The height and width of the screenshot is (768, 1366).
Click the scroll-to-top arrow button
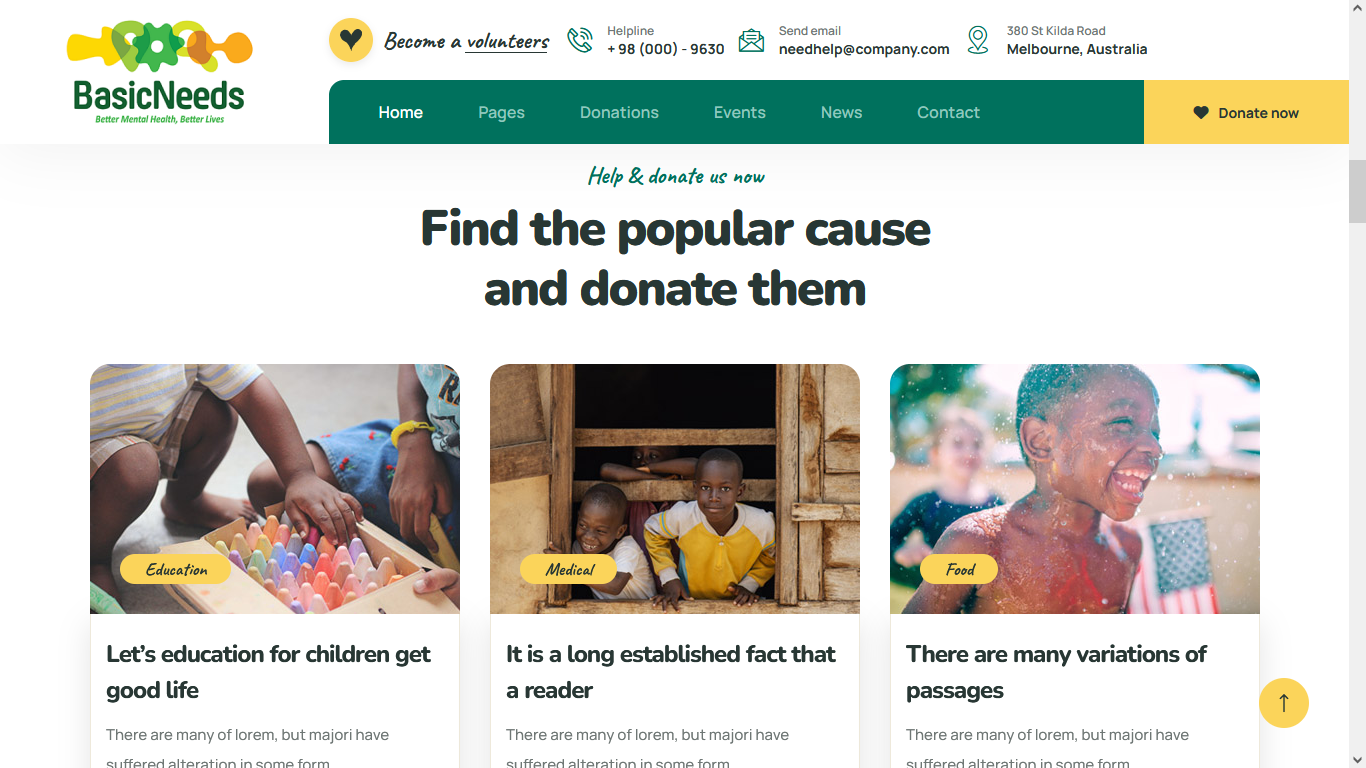[x=1284, y=703]
